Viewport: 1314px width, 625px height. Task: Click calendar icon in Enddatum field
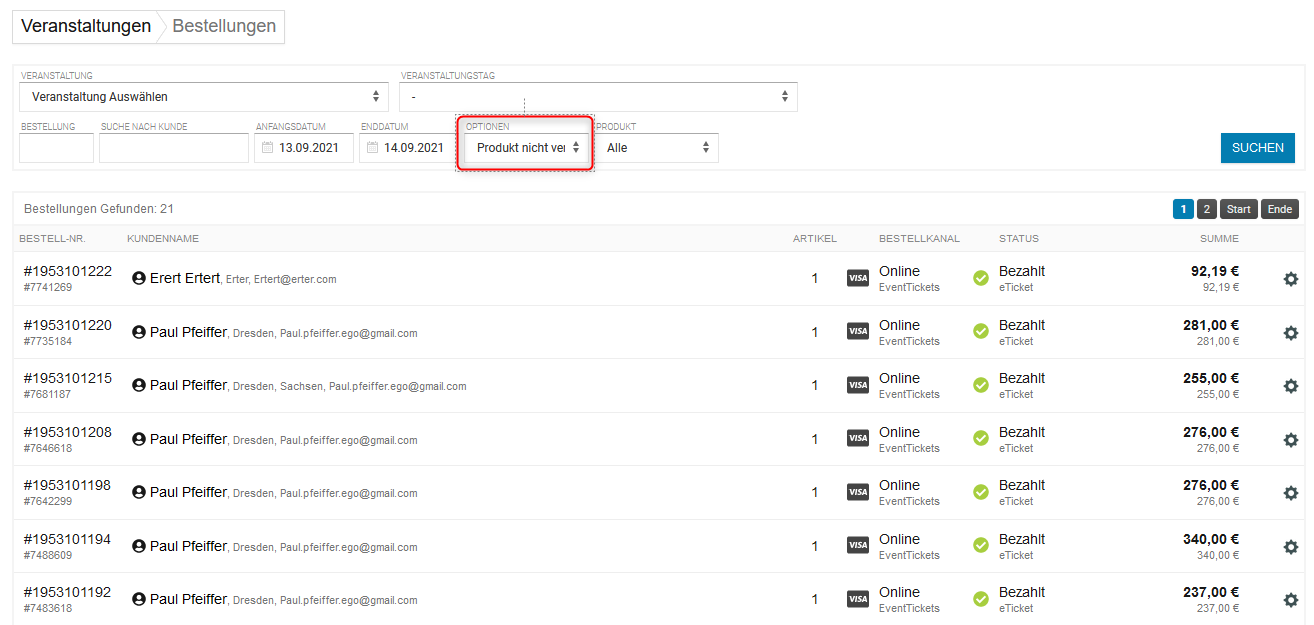[x=372, y=148]
